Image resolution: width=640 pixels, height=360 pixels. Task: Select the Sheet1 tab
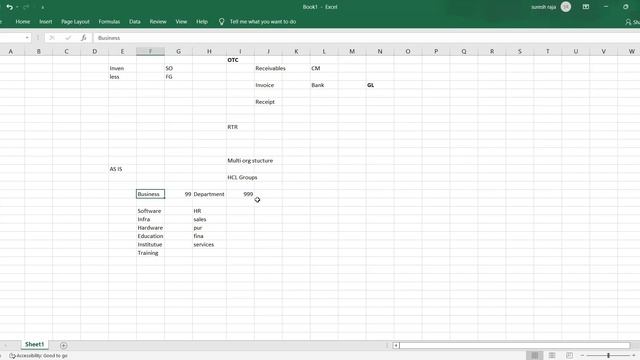point(34,344)
